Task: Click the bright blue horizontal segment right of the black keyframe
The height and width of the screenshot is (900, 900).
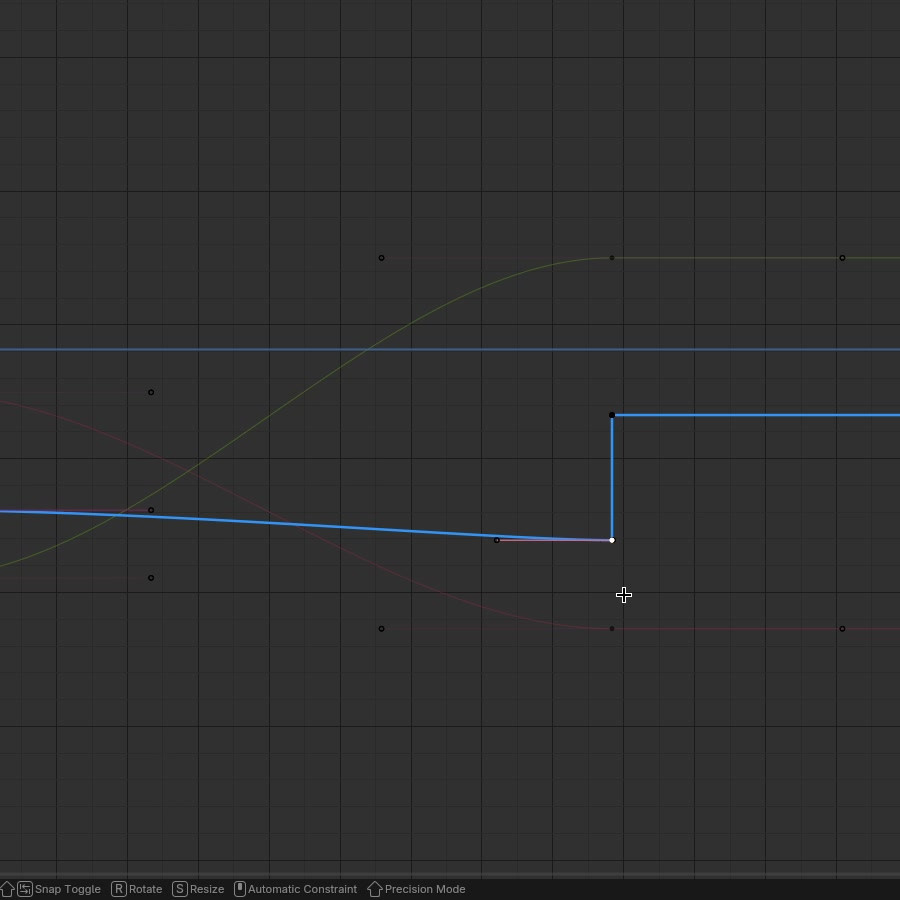Action: (x=758, y=415)
